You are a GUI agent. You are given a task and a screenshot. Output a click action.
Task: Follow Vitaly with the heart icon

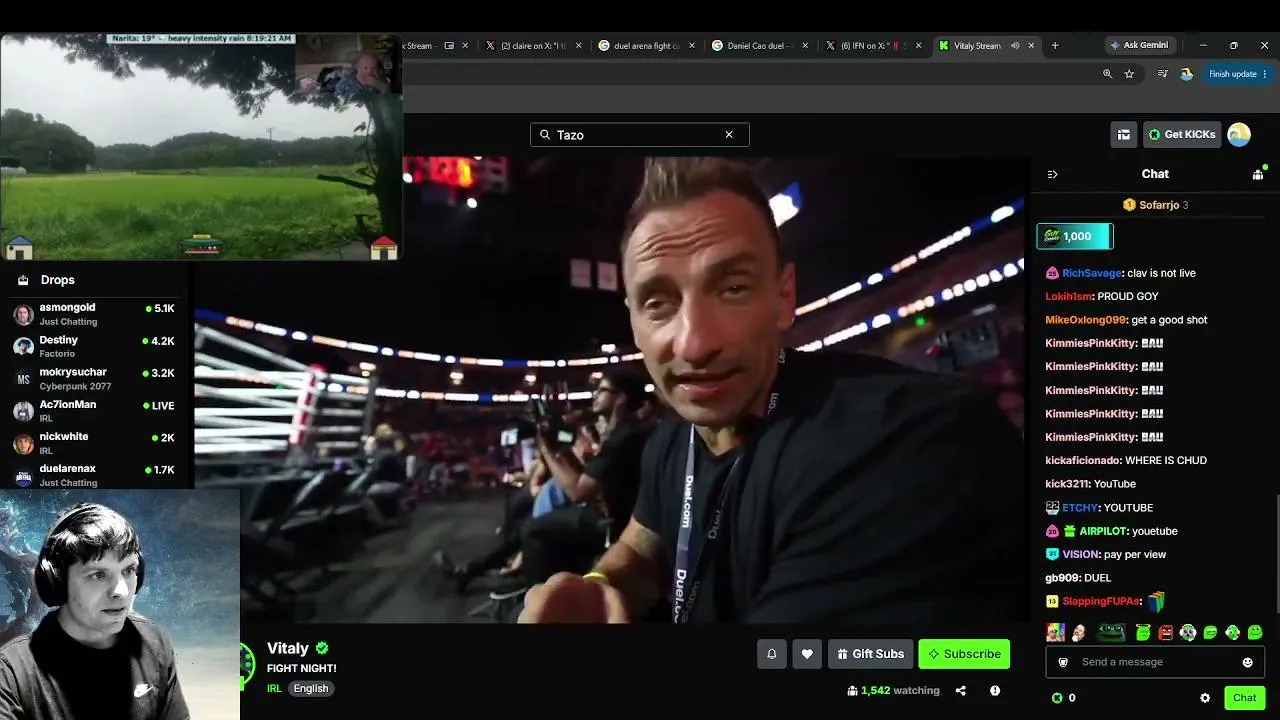pyautogui.click(x=807, y=654)
